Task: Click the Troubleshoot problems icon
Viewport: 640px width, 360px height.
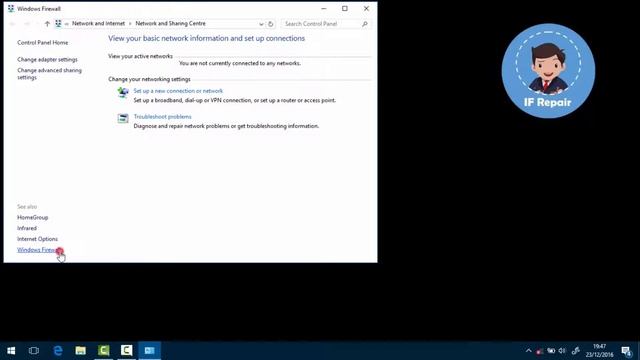Action: pos(123,118)
